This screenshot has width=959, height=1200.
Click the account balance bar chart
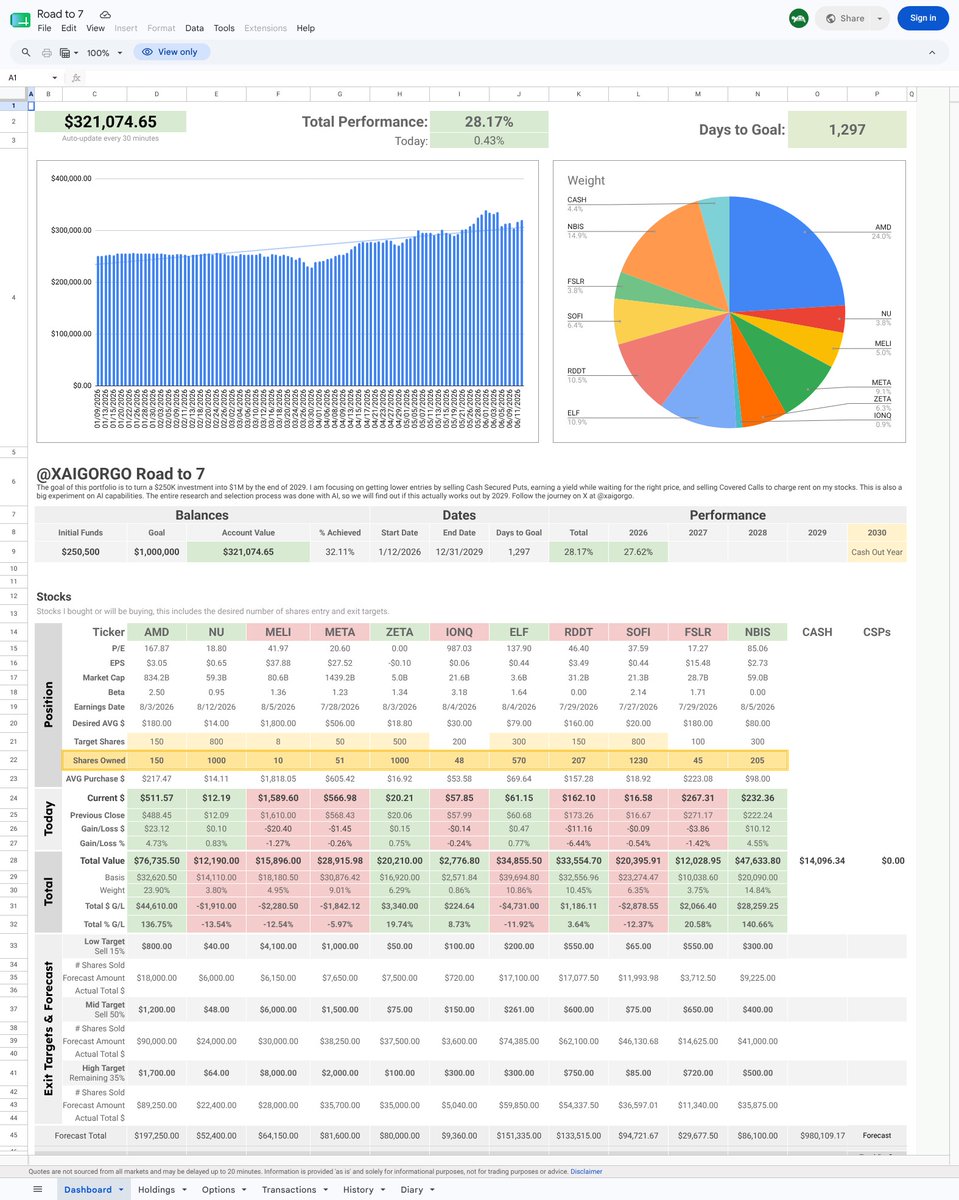[x=290, y=300]
